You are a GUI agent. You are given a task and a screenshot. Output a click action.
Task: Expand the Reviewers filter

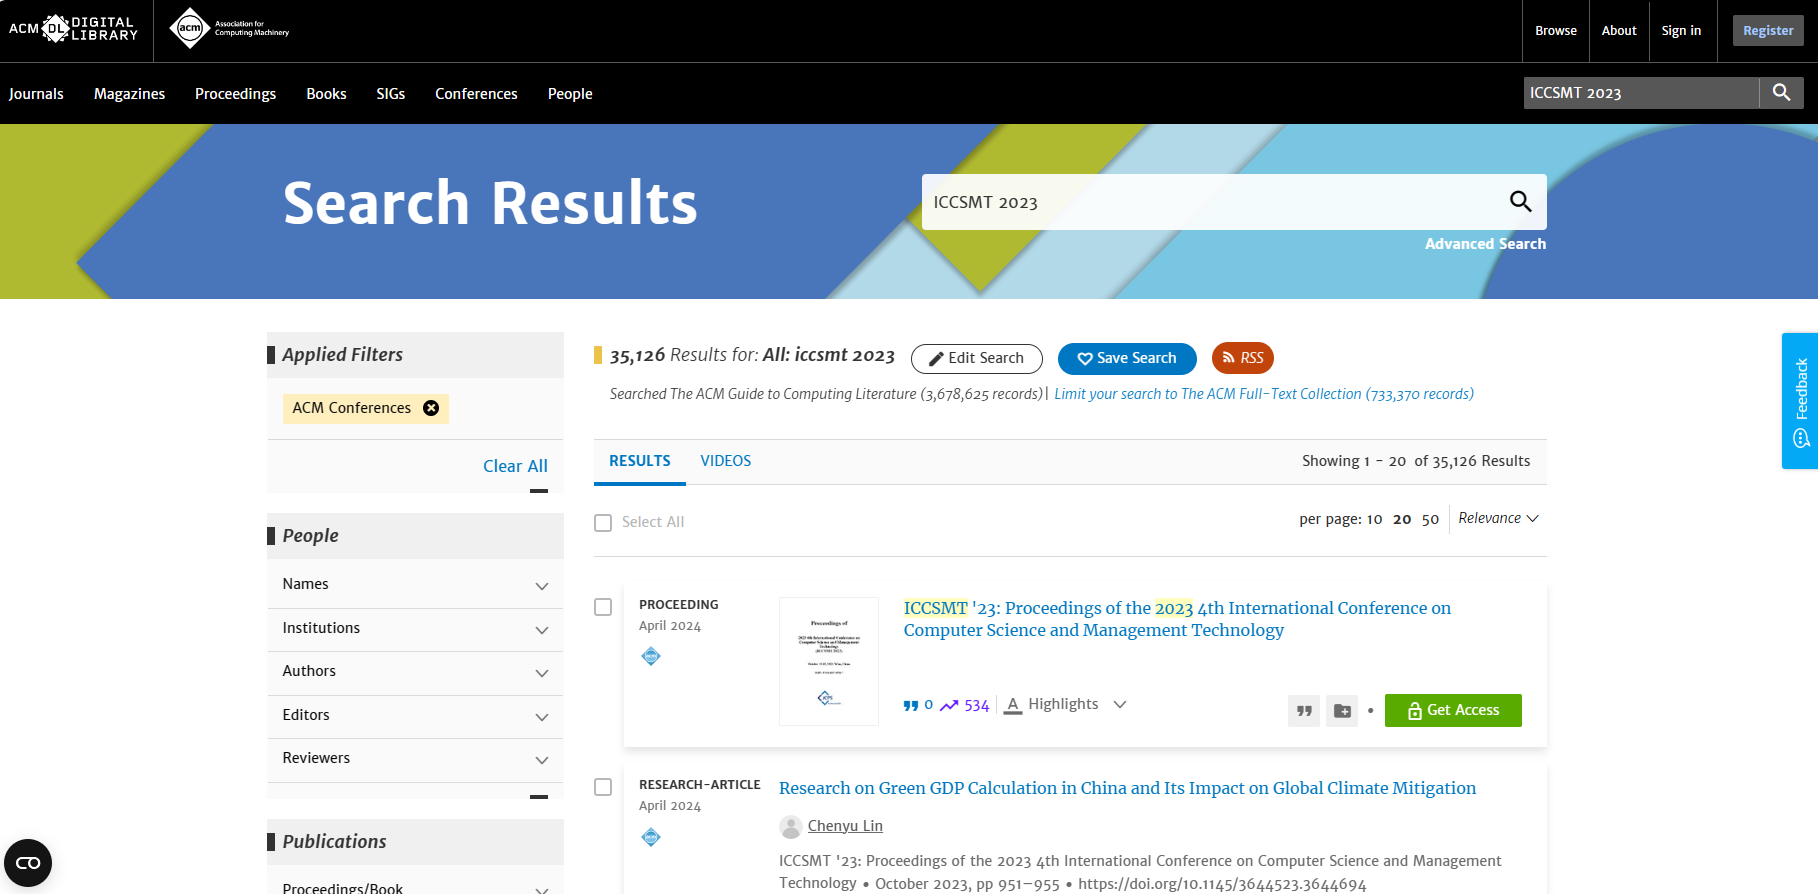pyautogui.click(x=415, y=759)
